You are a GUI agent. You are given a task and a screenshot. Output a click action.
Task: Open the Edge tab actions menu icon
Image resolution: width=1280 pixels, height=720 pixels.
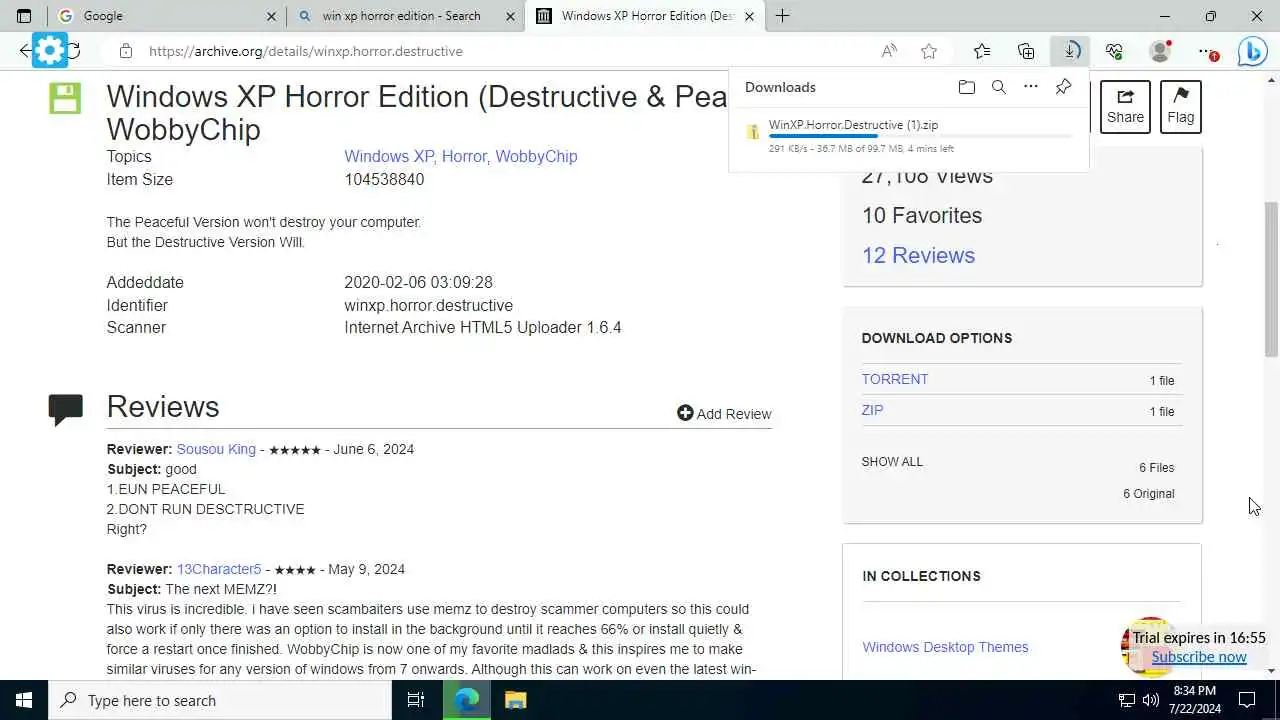tap(24, 16)
